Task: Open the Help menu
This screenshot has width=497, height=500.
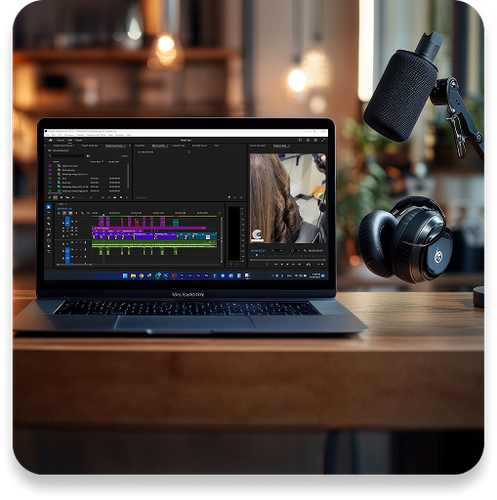Action: point(129,135)
